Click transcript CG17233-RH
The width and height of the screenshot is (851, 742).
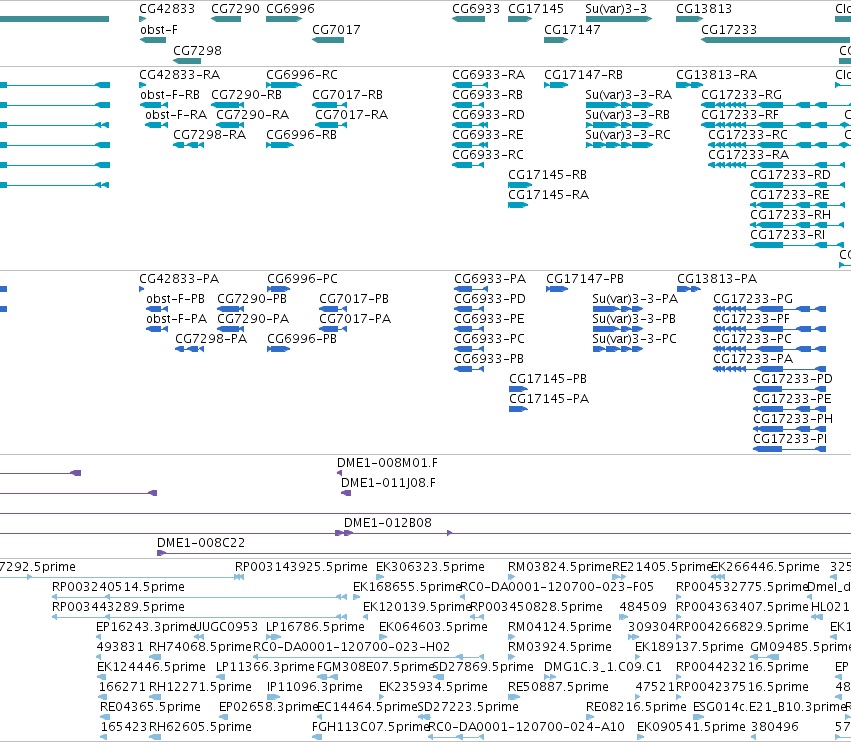click(790, 215)
